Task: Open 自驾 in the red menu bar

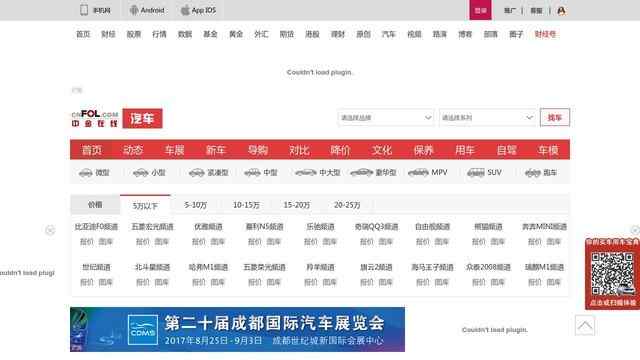Action: (507, 150)
